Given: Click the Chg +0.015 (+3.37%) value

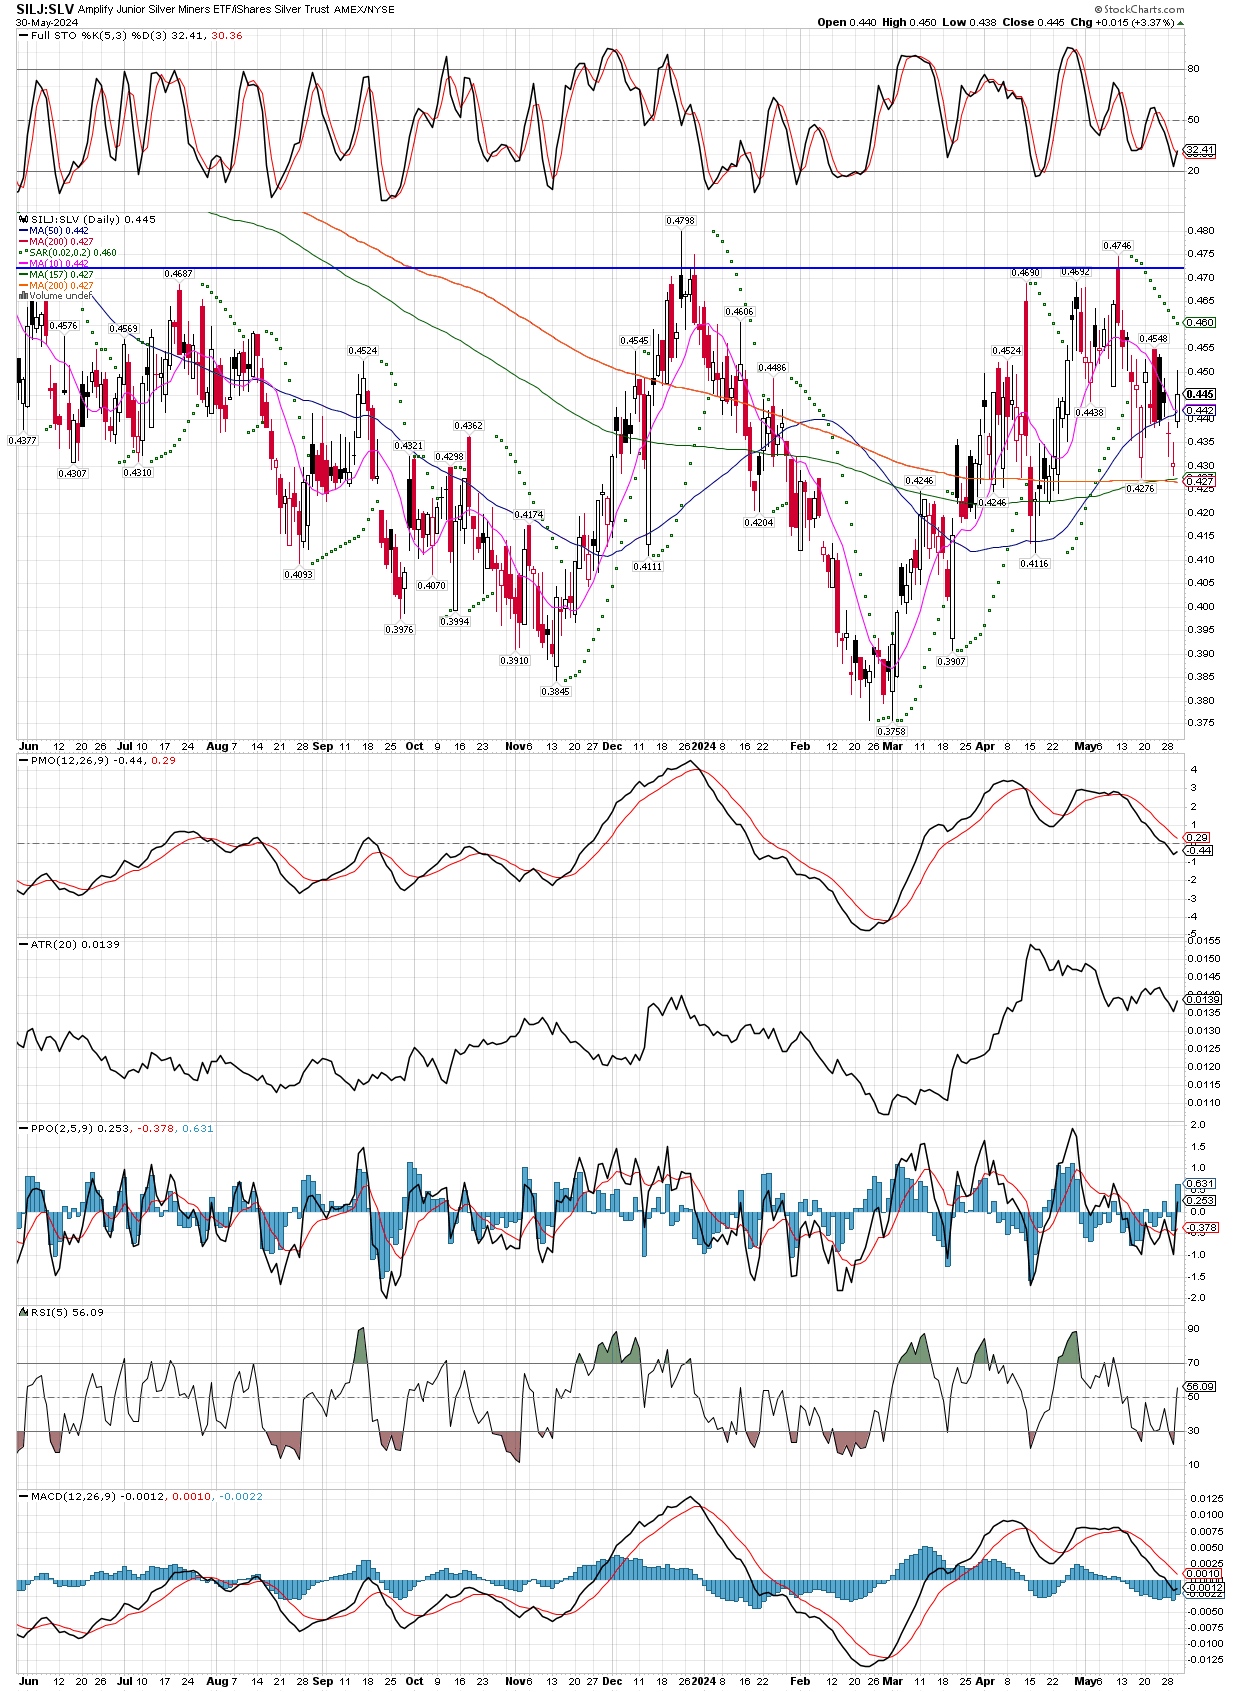Looking at the screenshot, I should 1122,22.
